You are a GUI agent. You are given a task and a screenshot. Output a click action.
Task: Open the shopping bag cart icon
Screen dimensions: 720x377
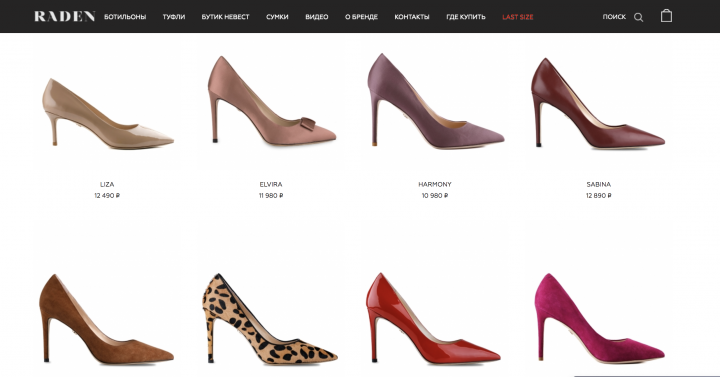[666, 16]
